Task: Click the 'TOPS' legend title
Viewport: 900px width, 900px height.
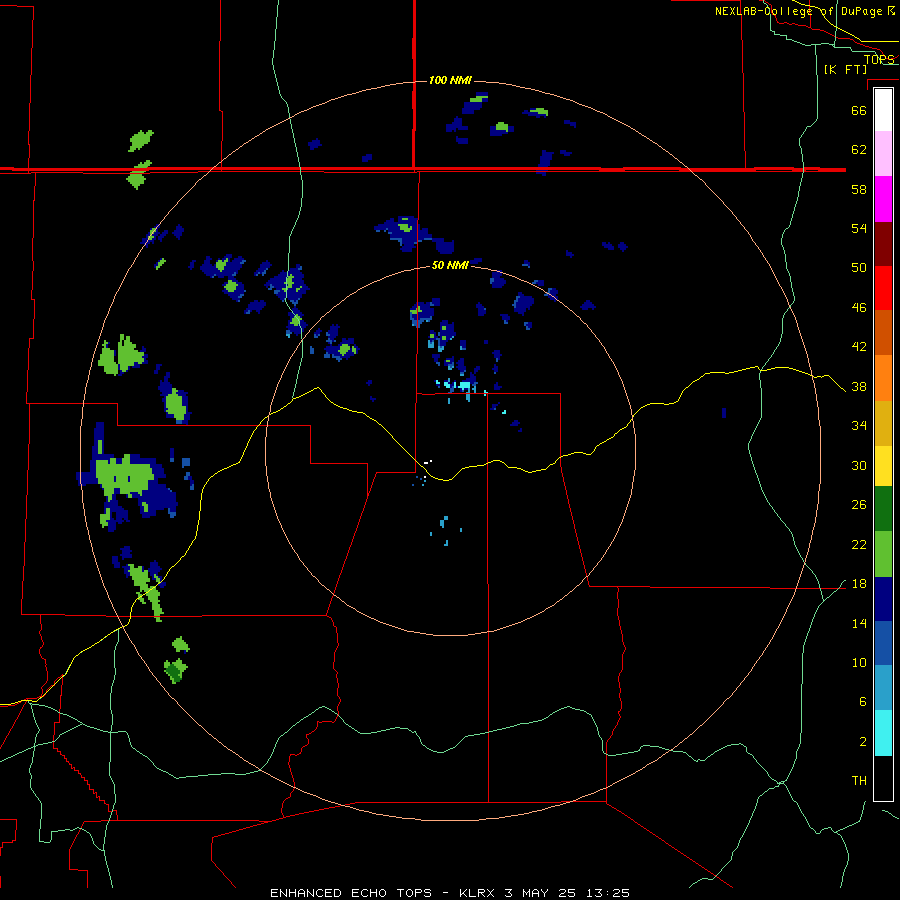Action: (879, 60)
